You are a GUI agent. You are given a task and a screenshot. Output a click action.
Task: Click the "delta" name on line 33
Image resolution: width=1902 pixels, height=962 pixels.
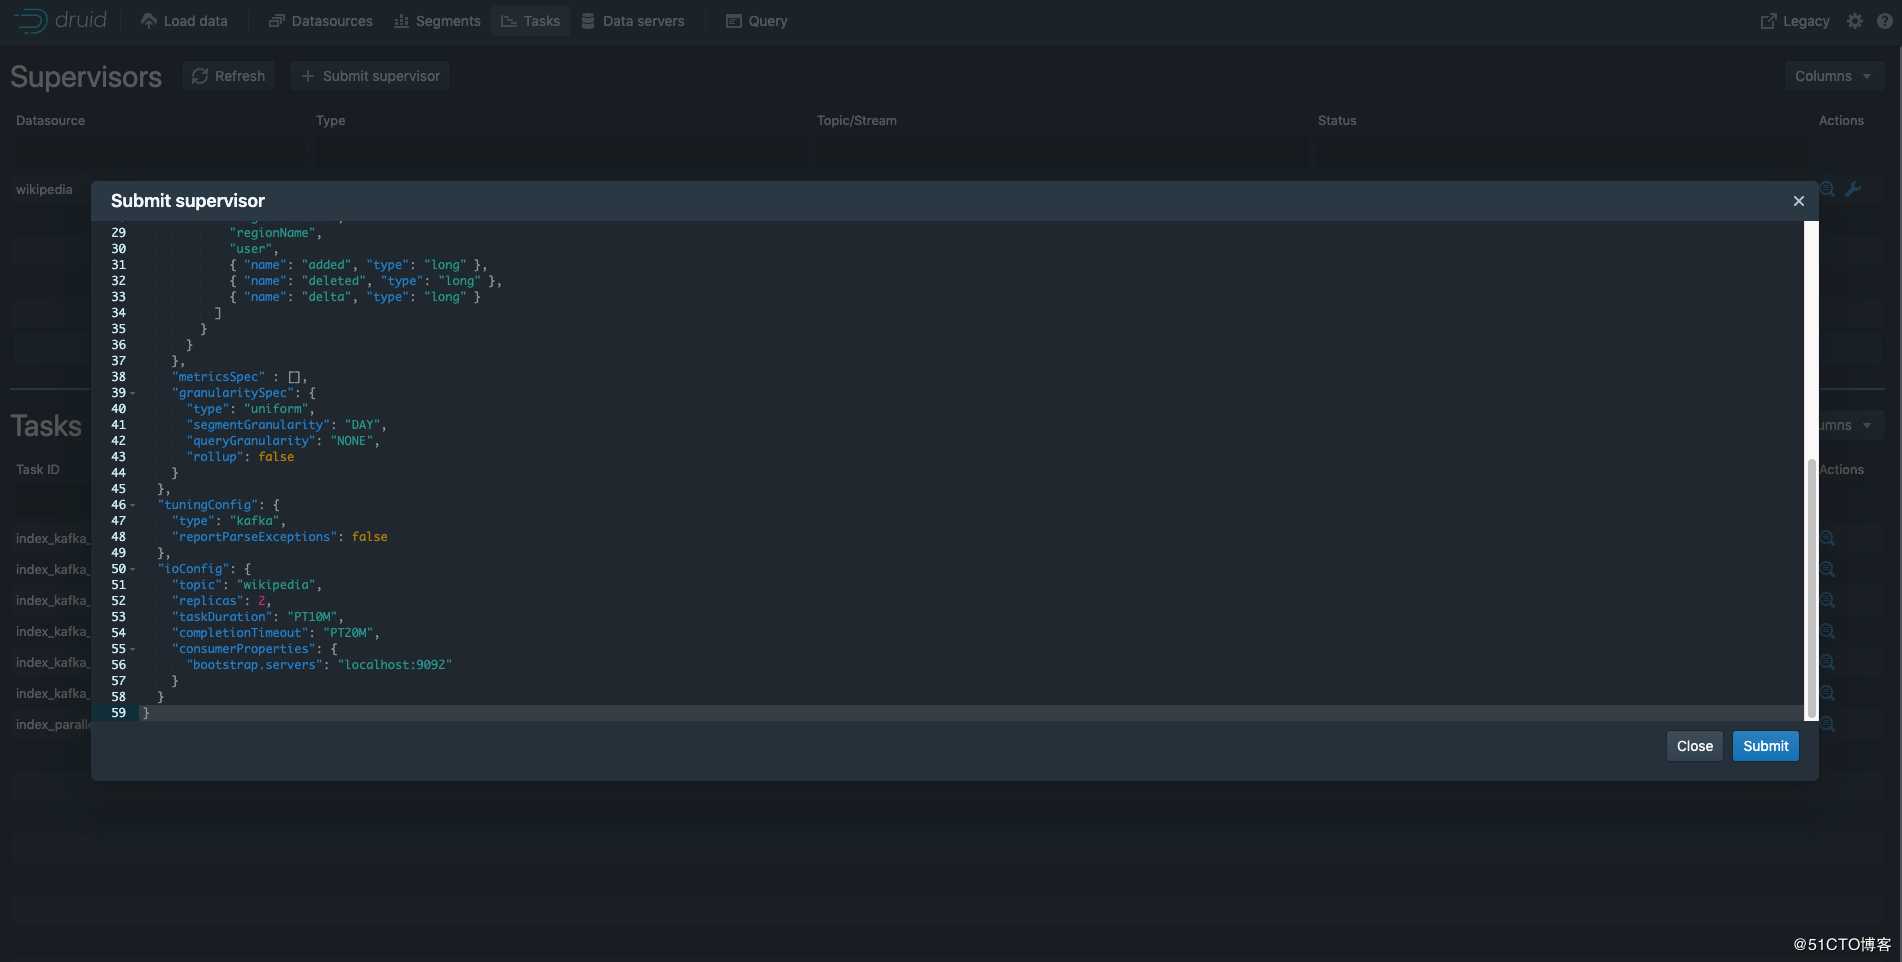327,297
